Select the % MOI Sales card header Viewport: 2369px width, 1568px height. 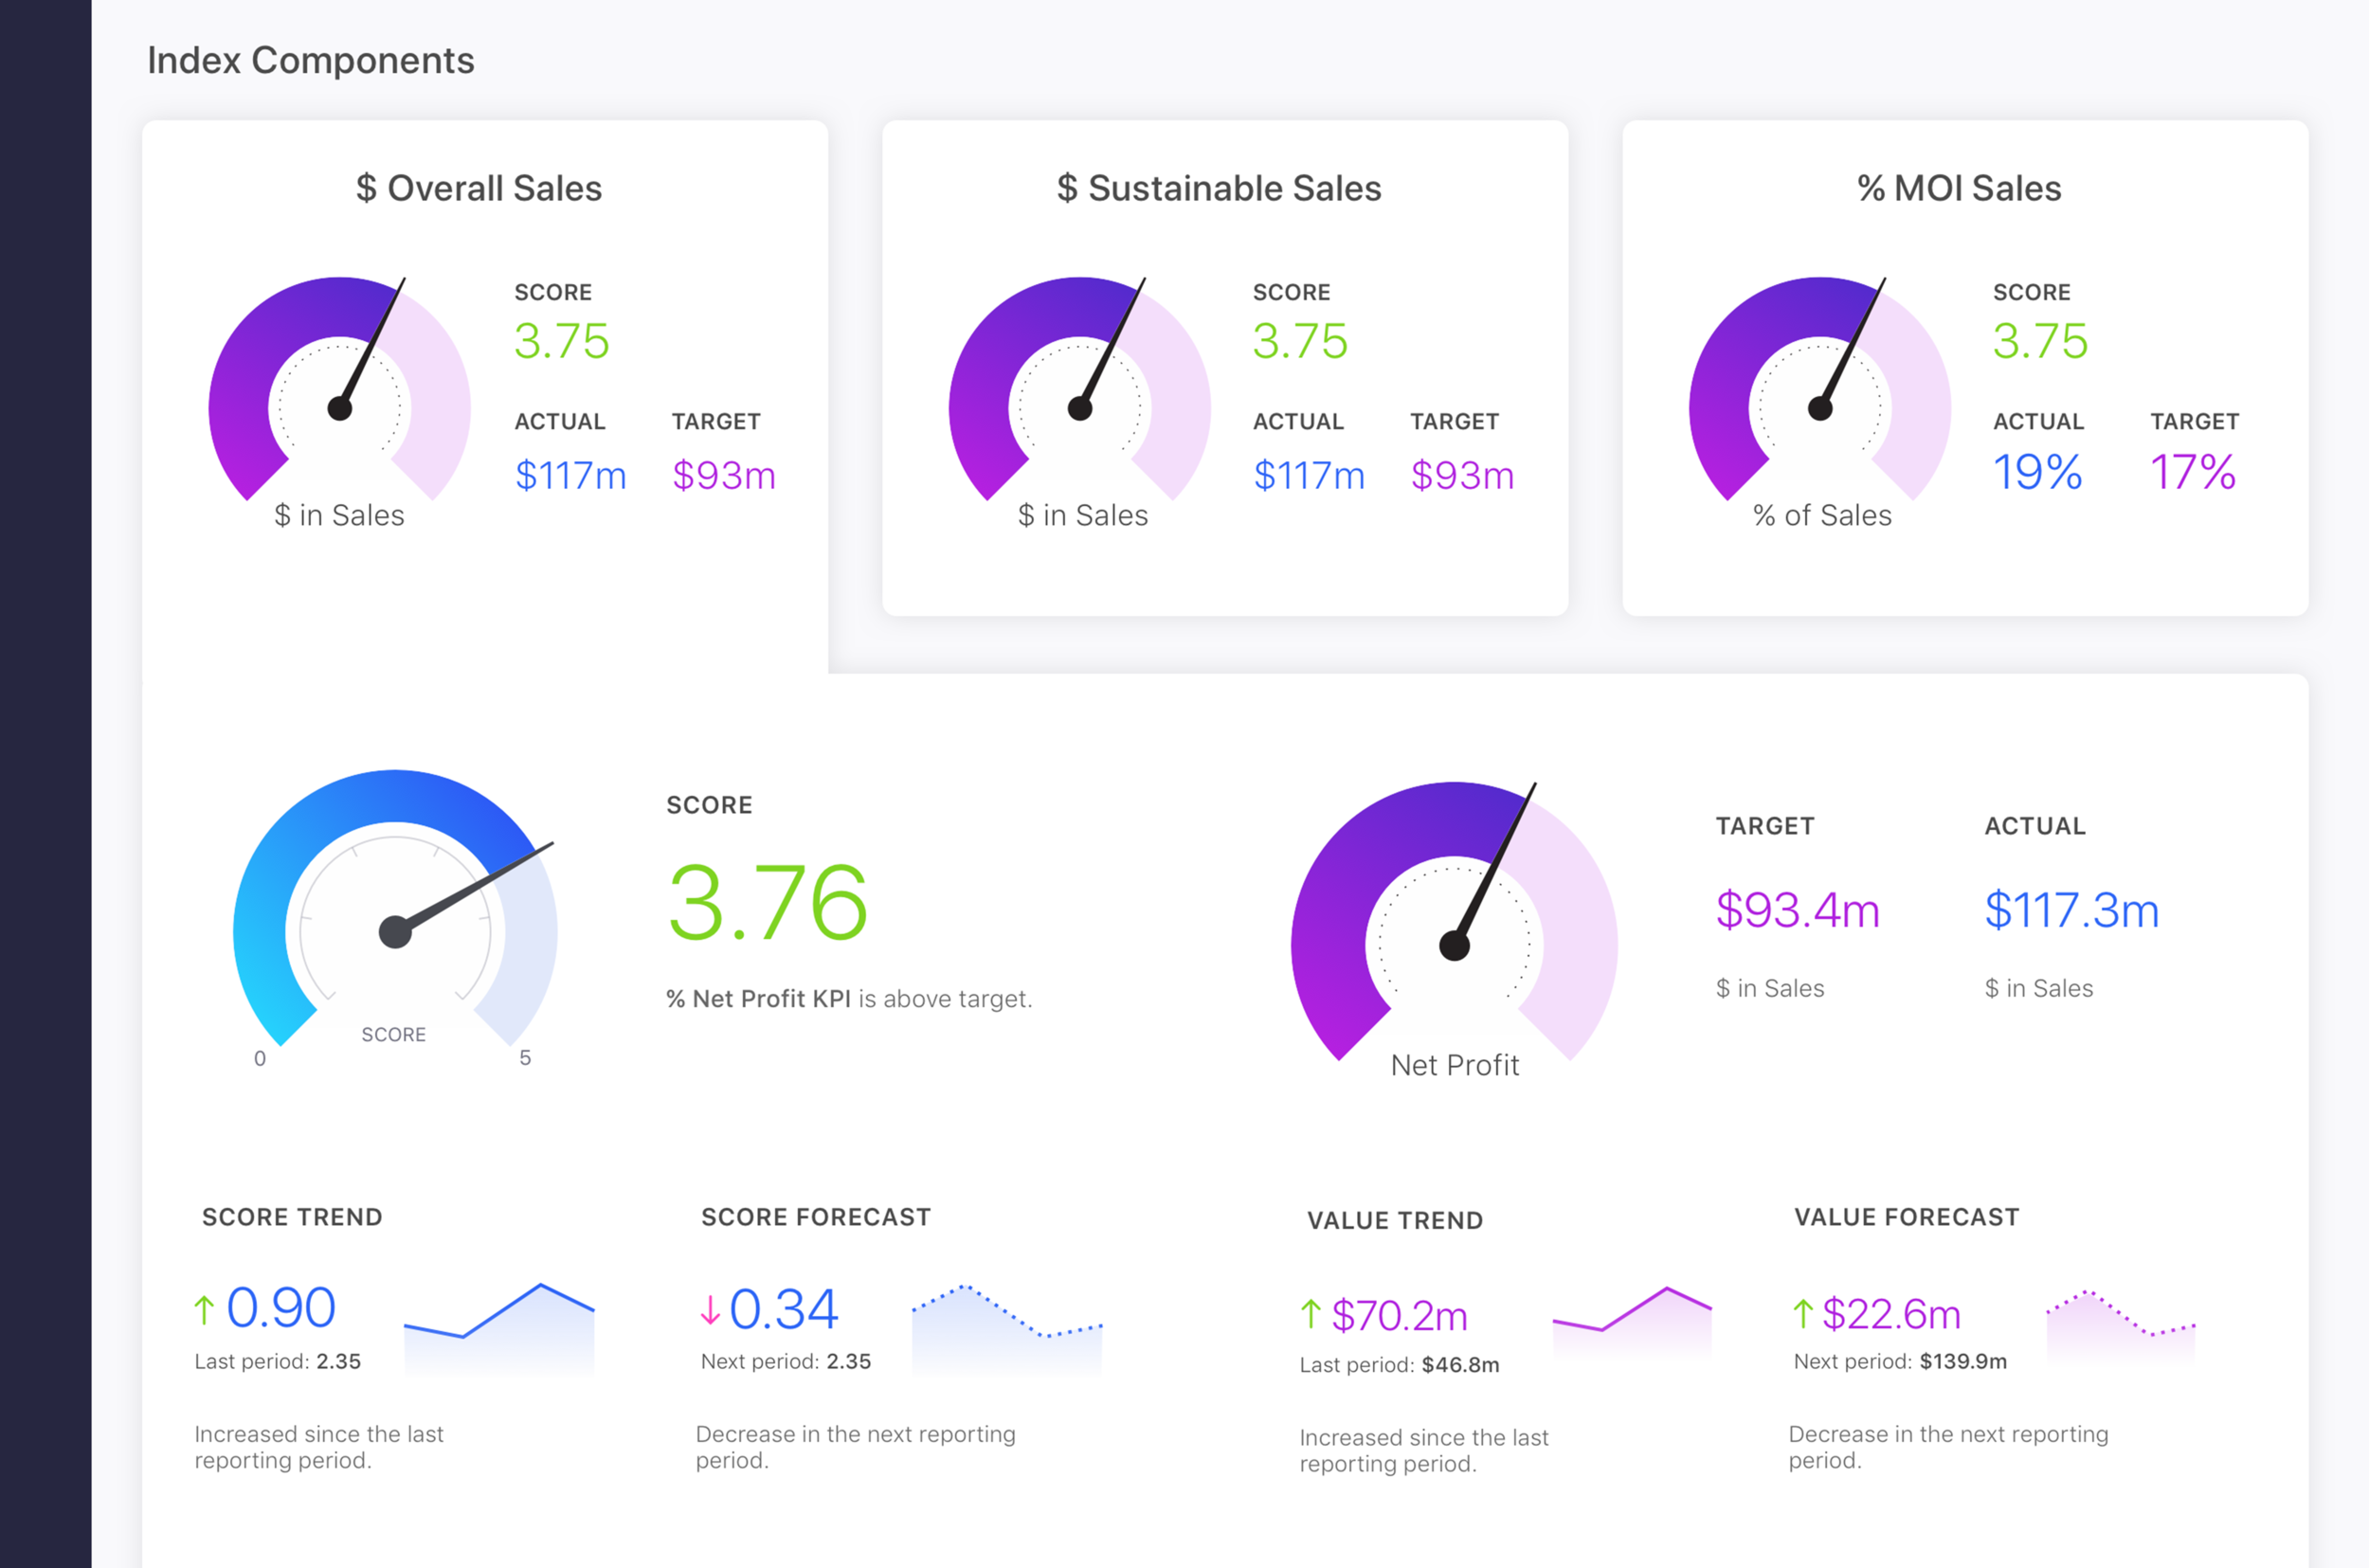(x=1959, y=187)
